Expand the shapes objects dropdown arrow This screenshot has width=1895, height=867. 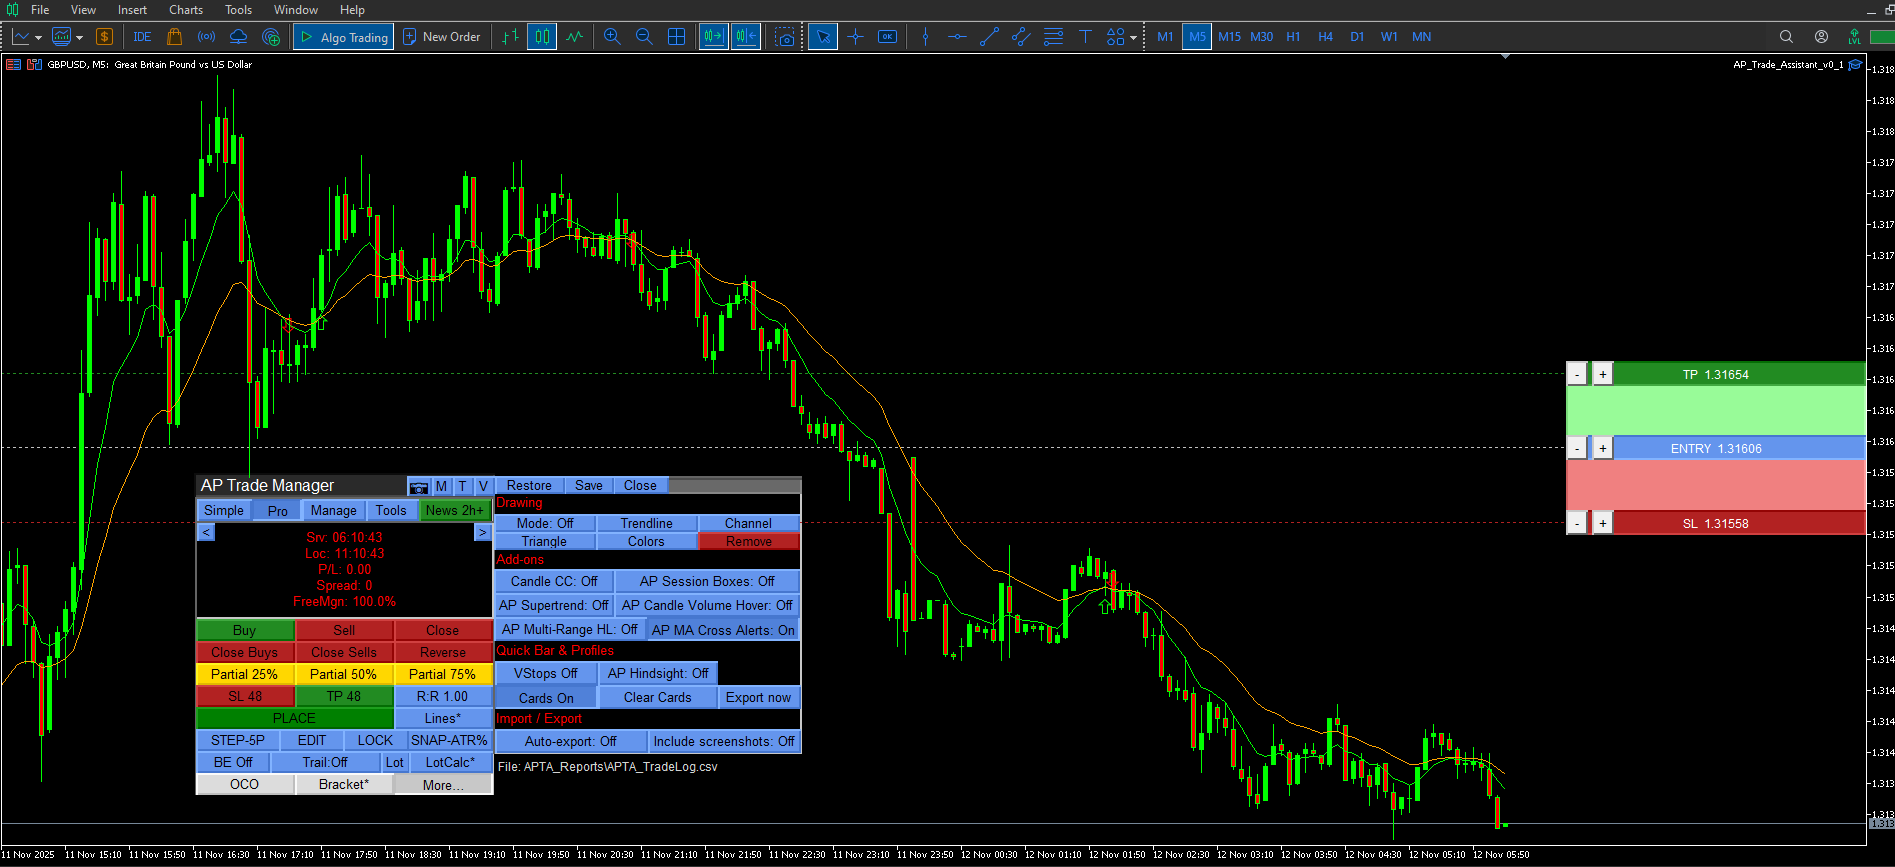click(1133, 38)
